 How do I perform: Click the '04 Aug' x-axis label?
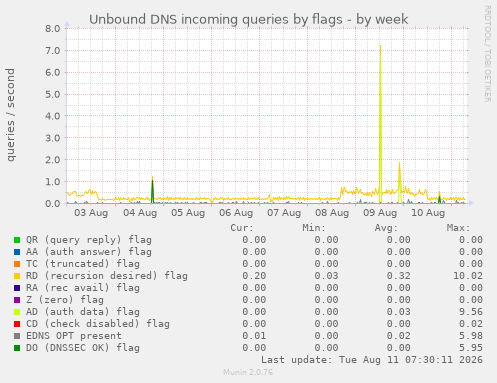pos(140,213)
